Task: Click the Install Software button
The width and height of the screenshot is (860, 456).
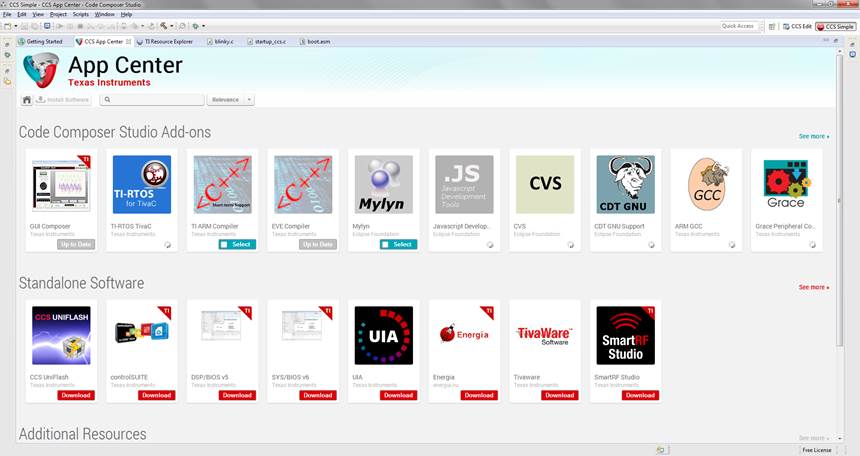Action: click(63, 100)
